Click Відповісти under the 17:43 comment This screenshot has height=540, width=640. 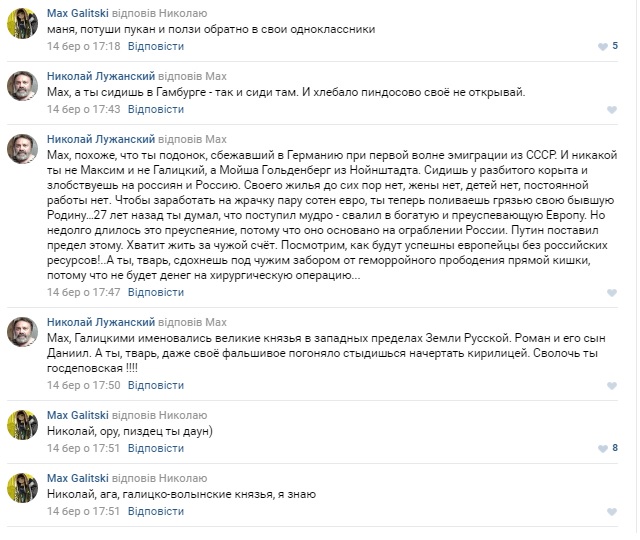click(x=156, y=109)
